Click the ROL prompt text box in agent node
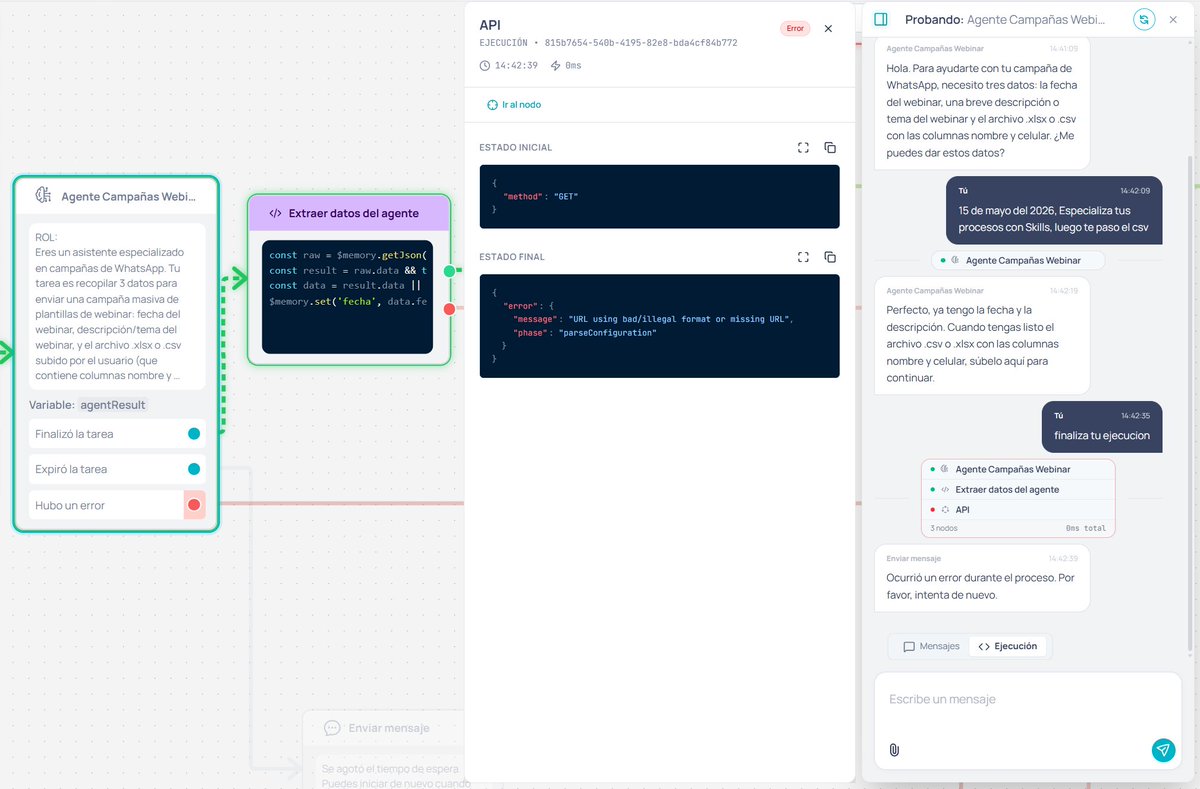Image resolution: width=1200 pixels, height=789 pixels. pyautogui.click(x=117, y=307)
